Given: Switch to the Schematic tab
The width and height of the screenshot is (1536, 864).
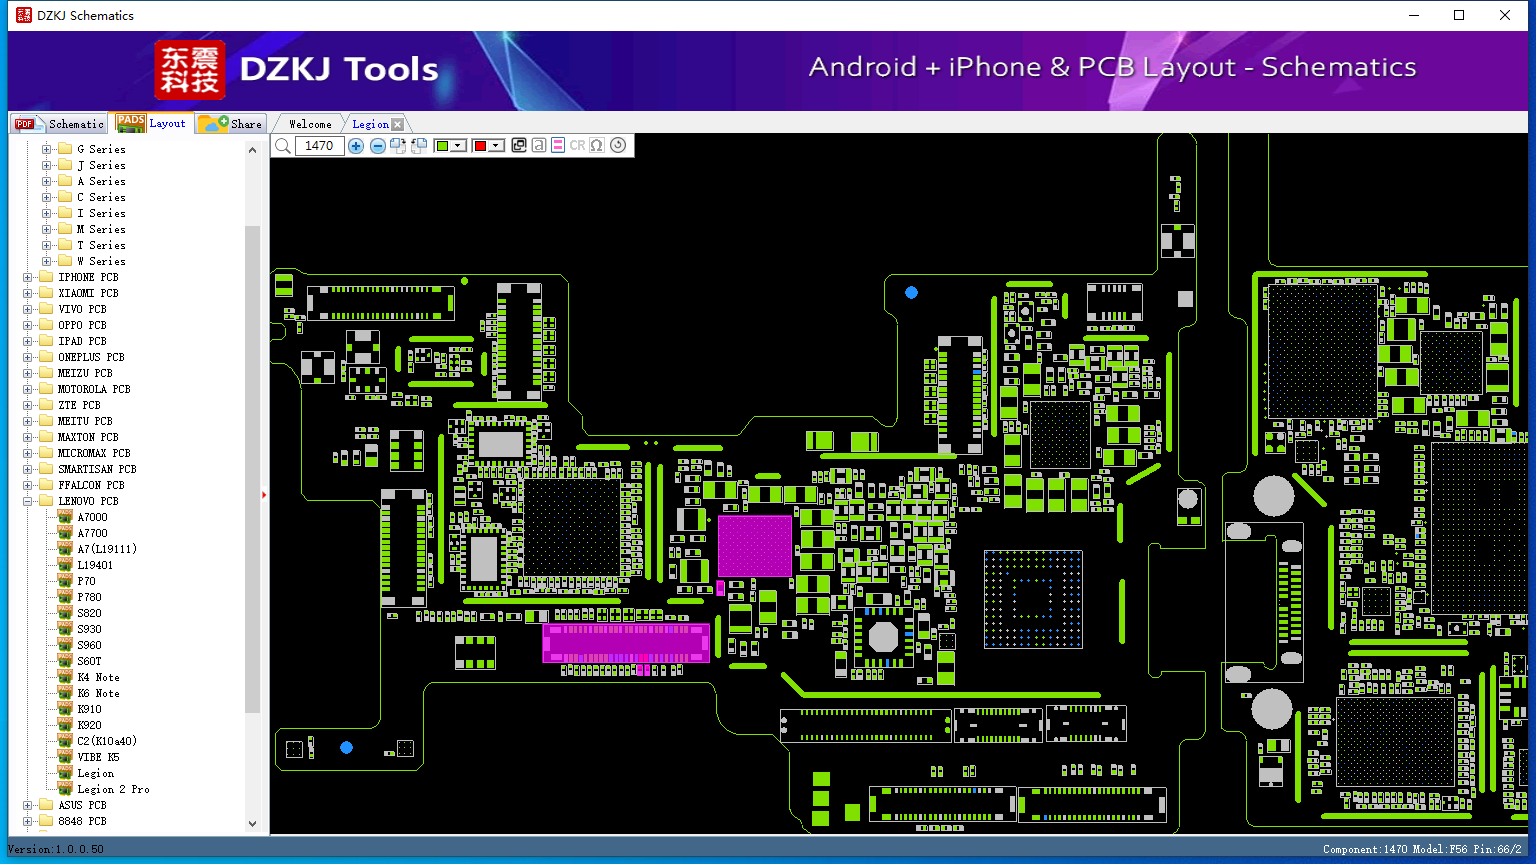Looking at the screenshot, I should (x=60, y=124).
